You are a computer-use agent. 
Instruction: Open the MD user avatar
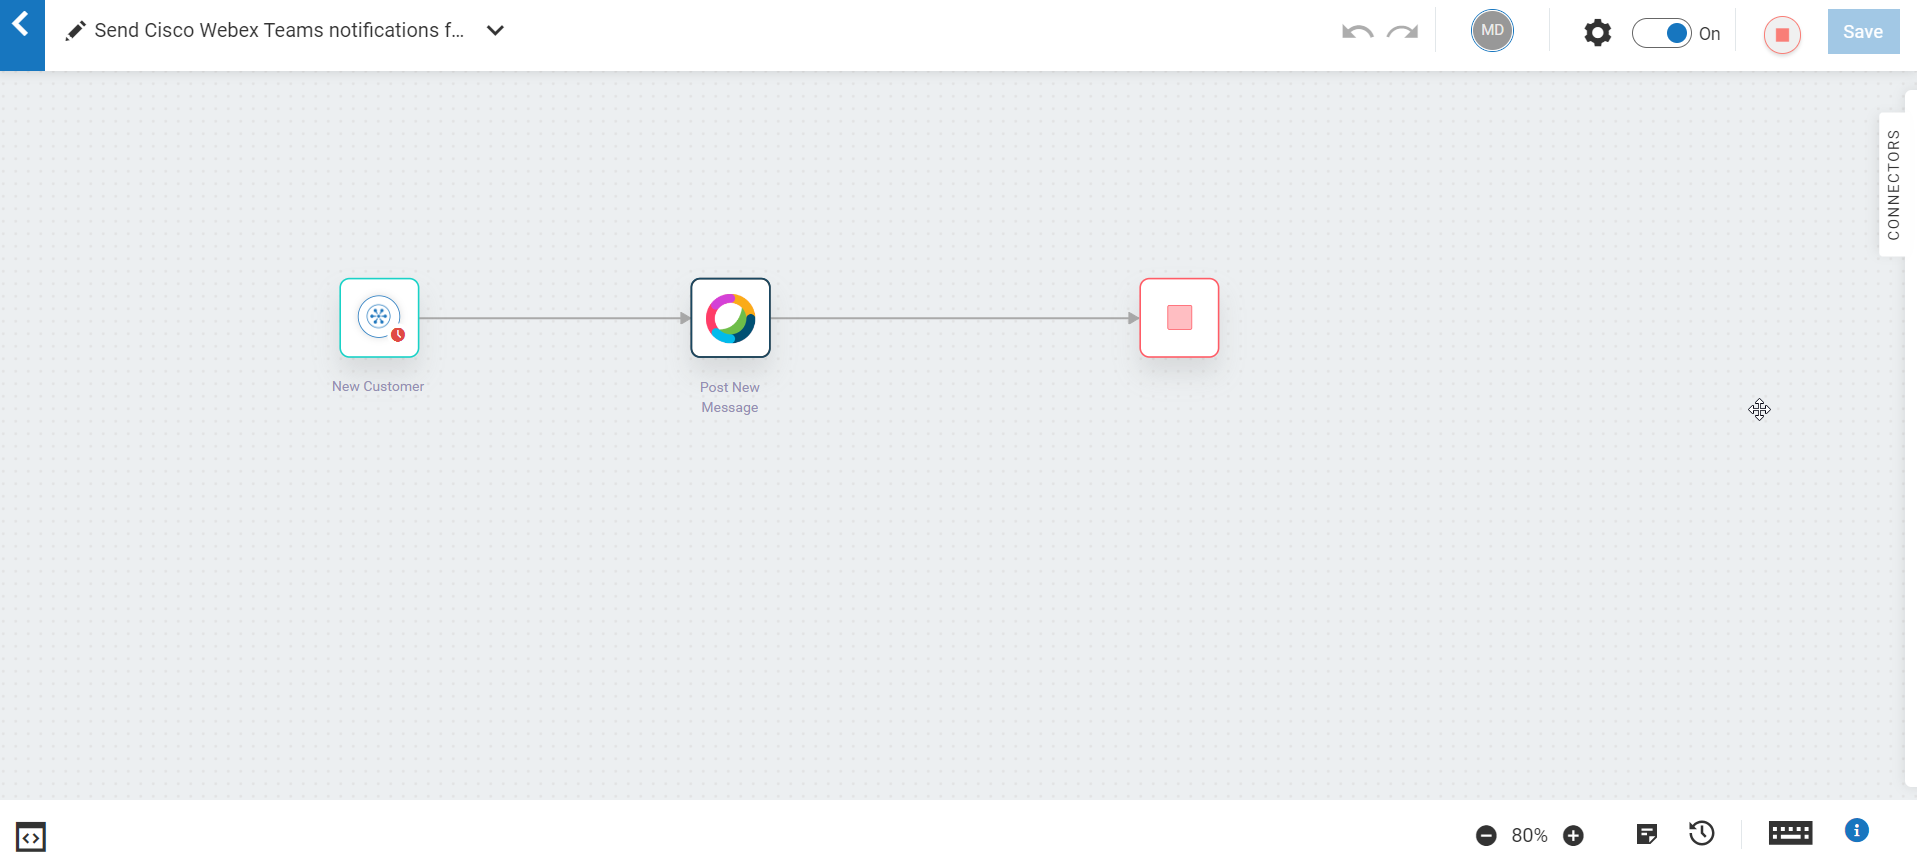[x=1492, y=31]
